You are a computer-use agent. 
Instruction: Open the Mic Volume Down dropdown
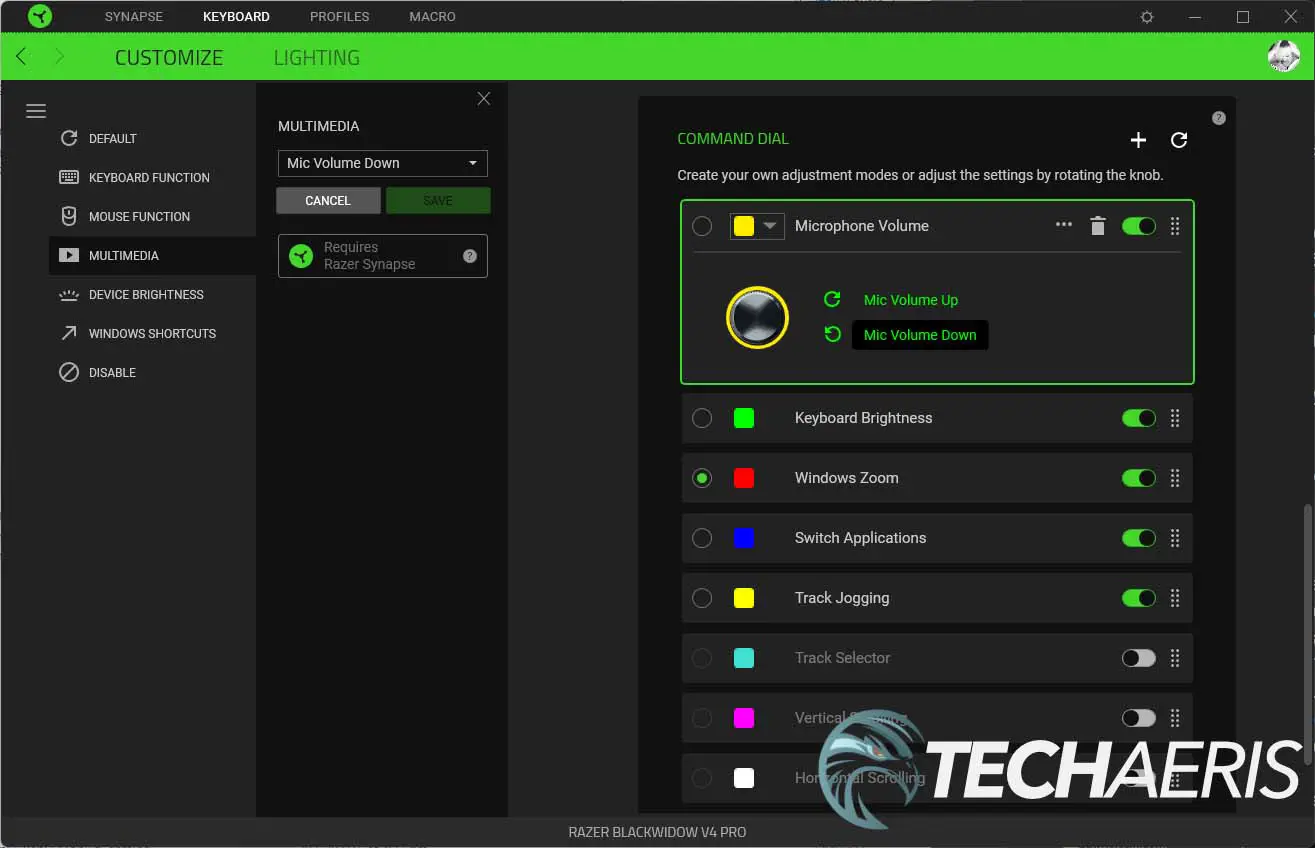[x=382, y=163]
